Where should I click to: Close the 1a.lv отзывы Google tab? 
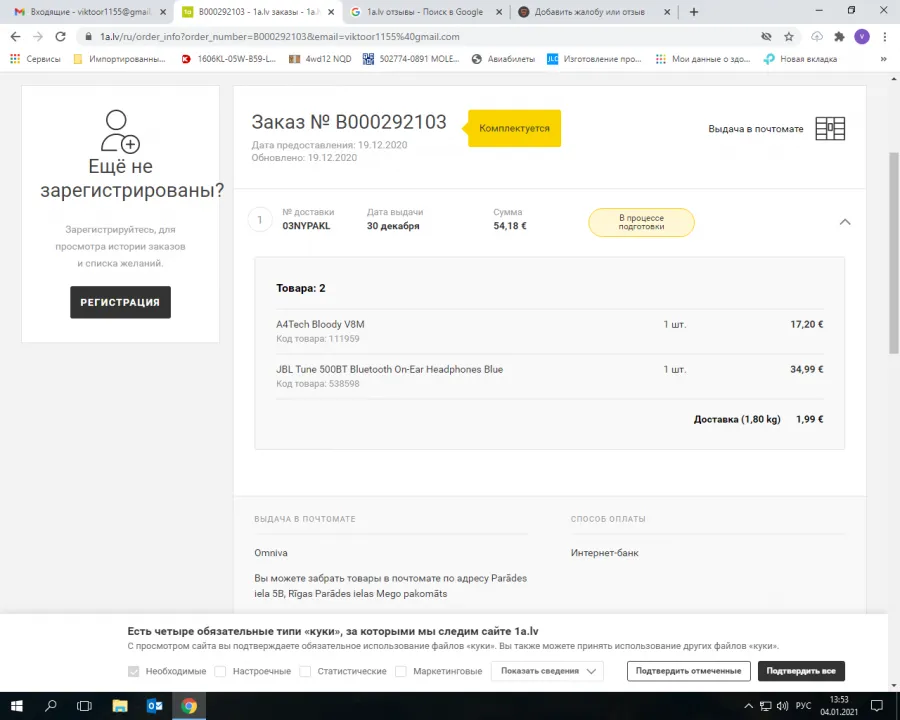click(499, 11)
